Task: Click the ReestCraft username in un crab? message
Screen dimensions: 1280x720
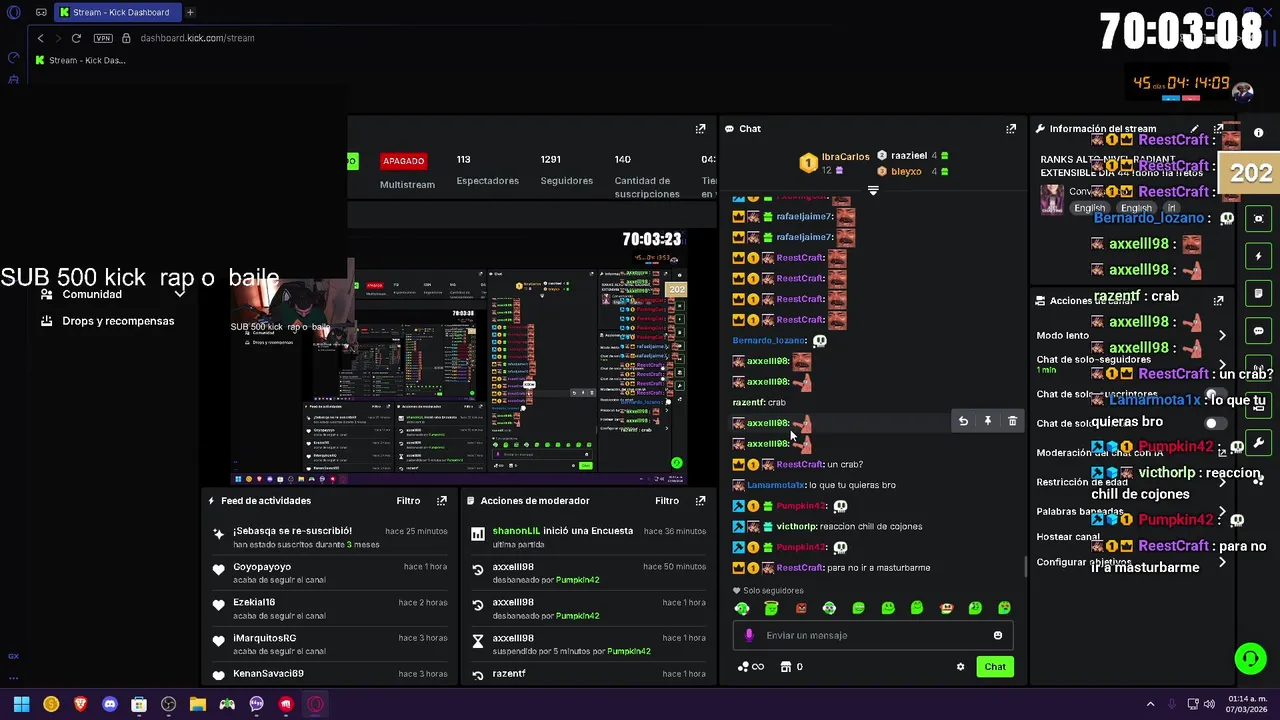Action: click(800, 464)
